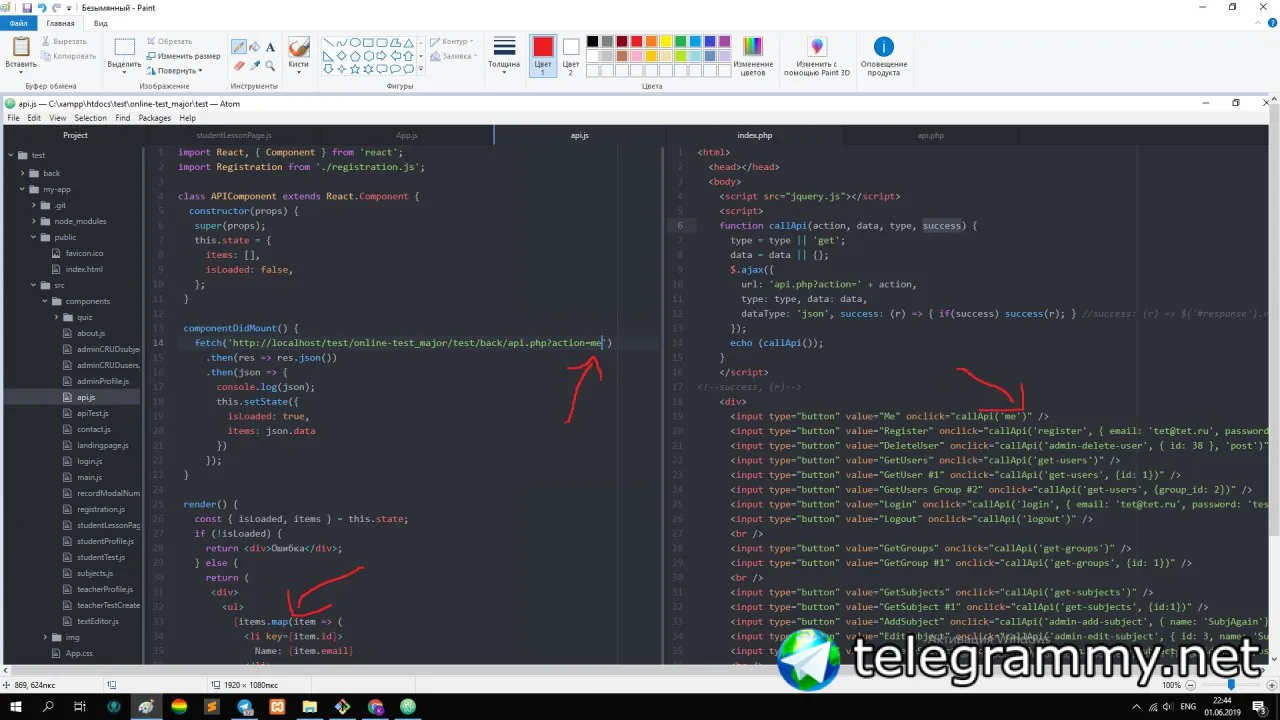This screenshot has width=1280, height=720.
Task: Open Изменить размер (resize) dialog
Action: click(x=183, y=56)
